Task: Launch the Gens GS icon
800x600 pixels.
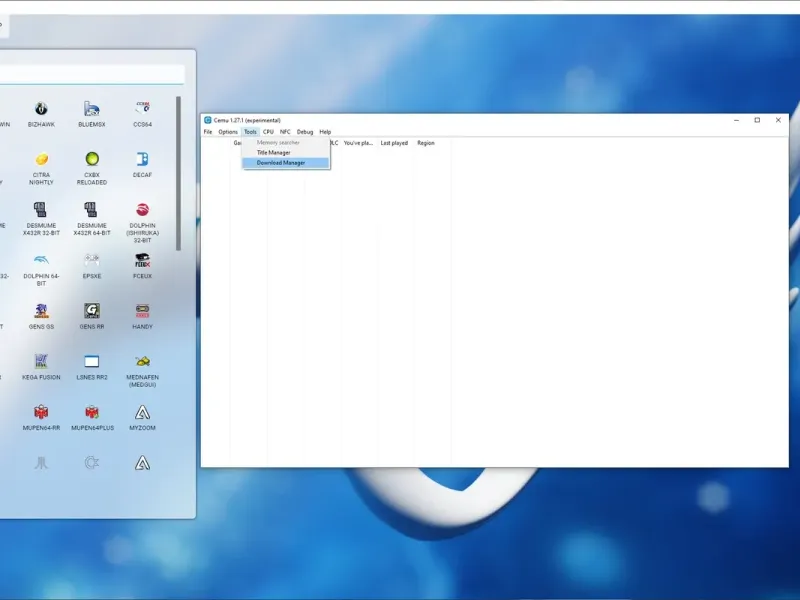Action: 41,311
